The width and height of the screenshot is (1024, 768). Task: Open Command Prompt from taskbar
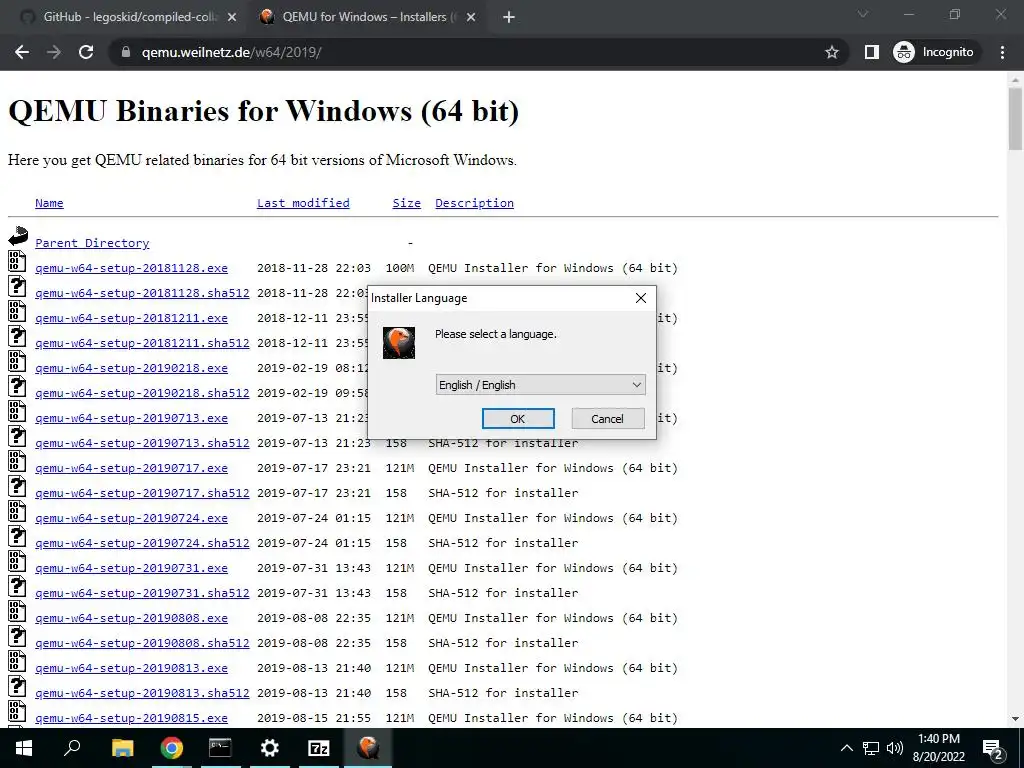coord(220,748)
